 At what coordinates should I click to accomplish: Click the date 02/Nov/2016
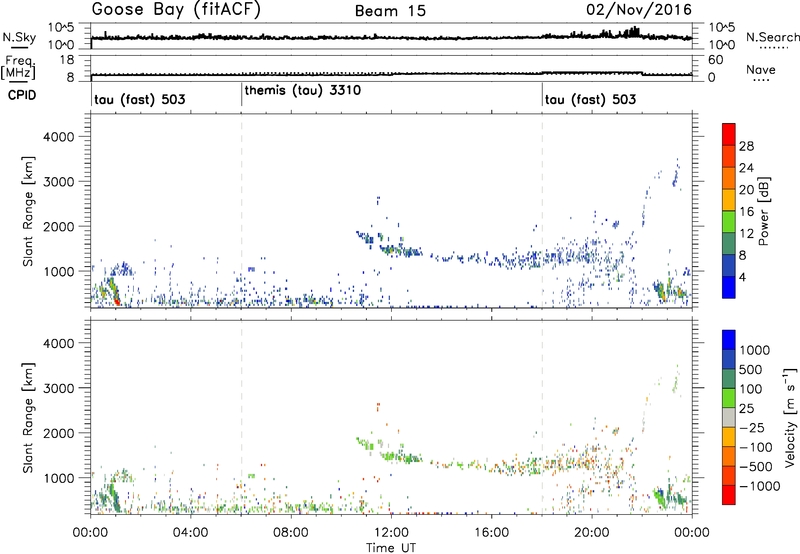coord(639,10)
